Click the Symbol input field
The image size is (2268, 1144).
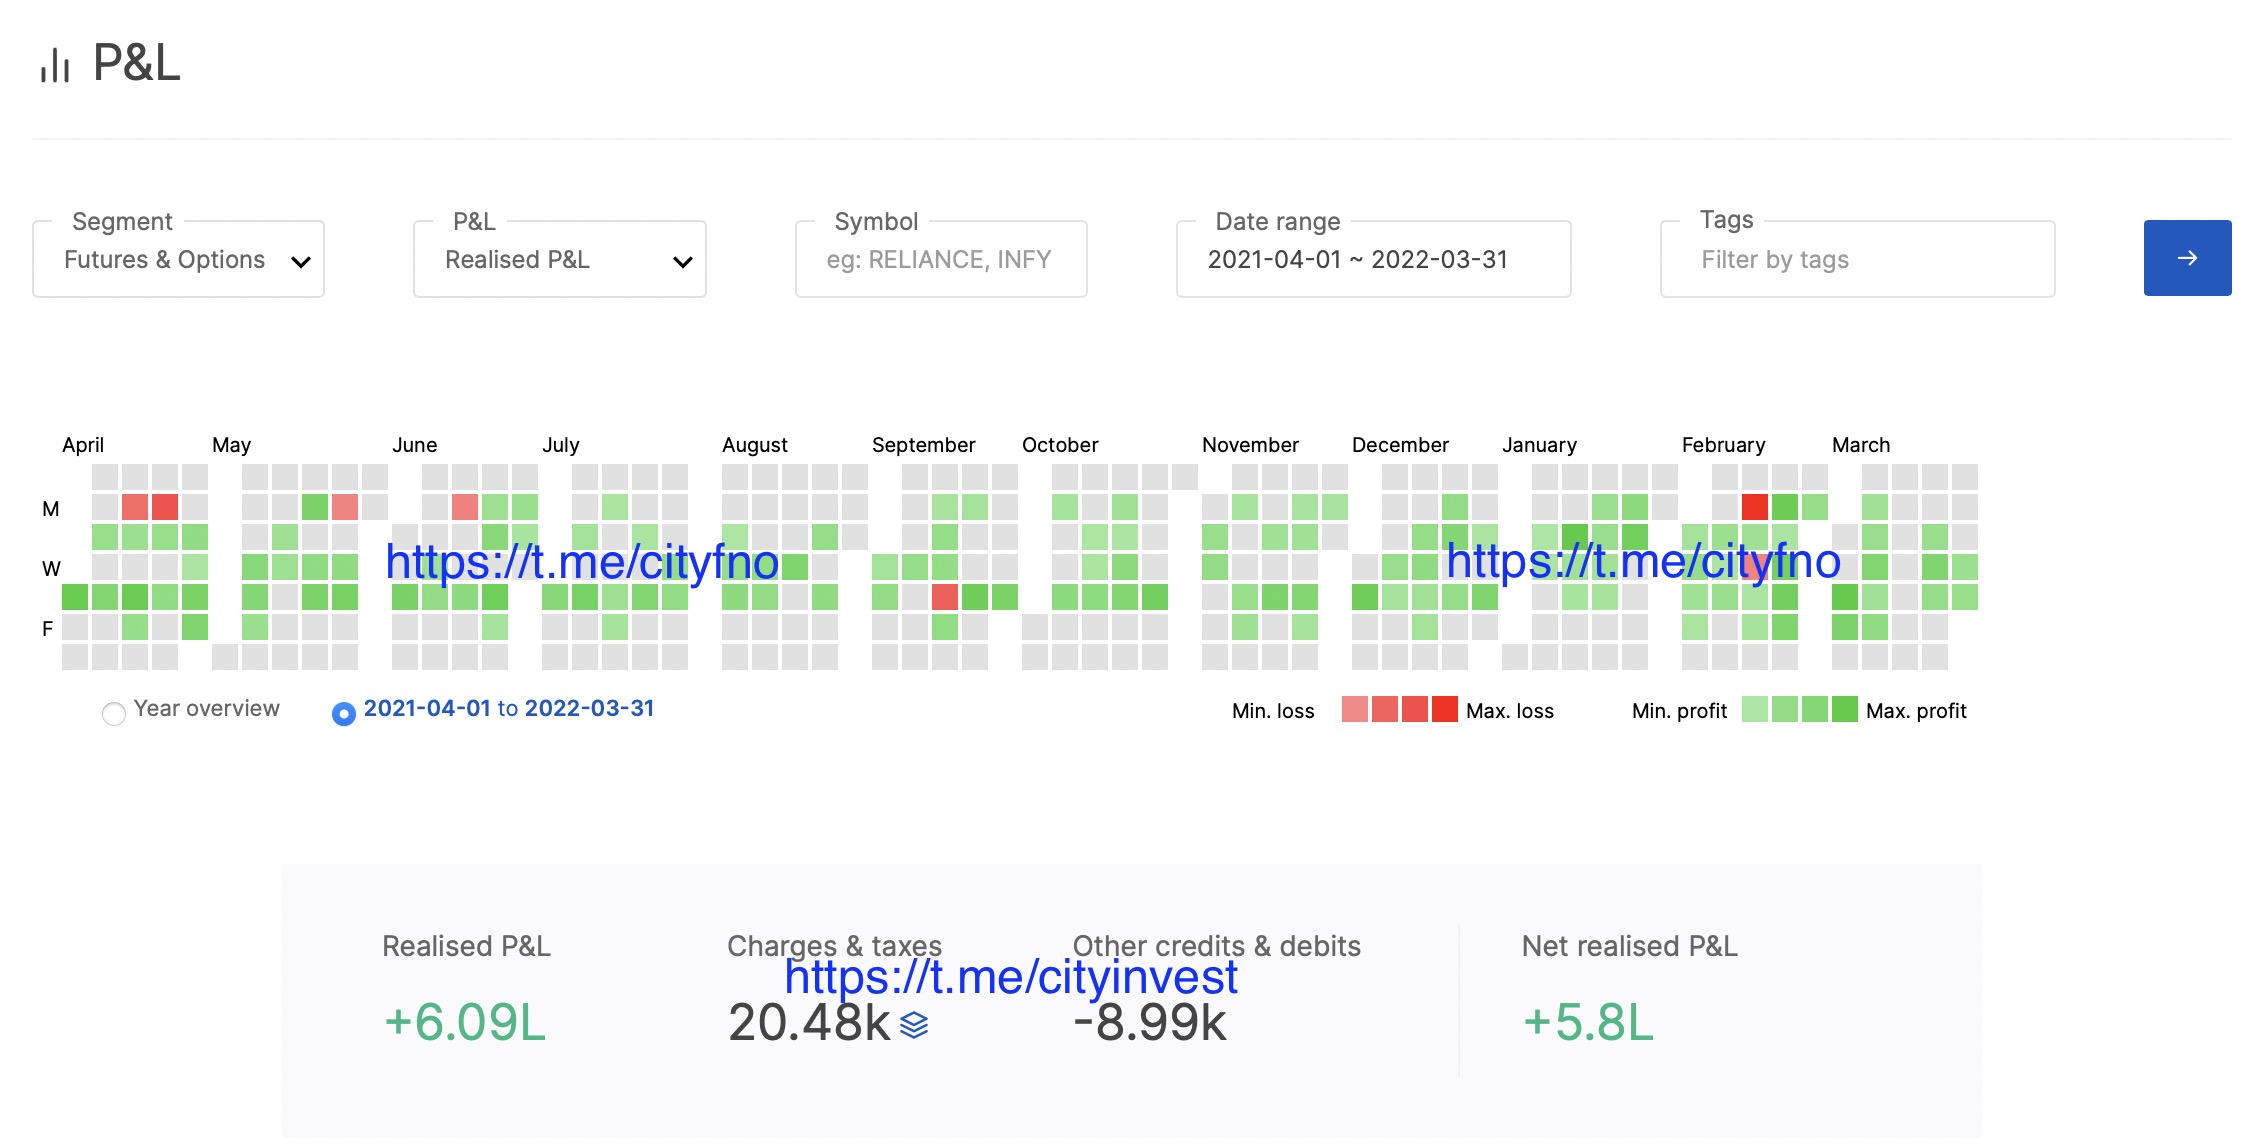tap(940, 260)
